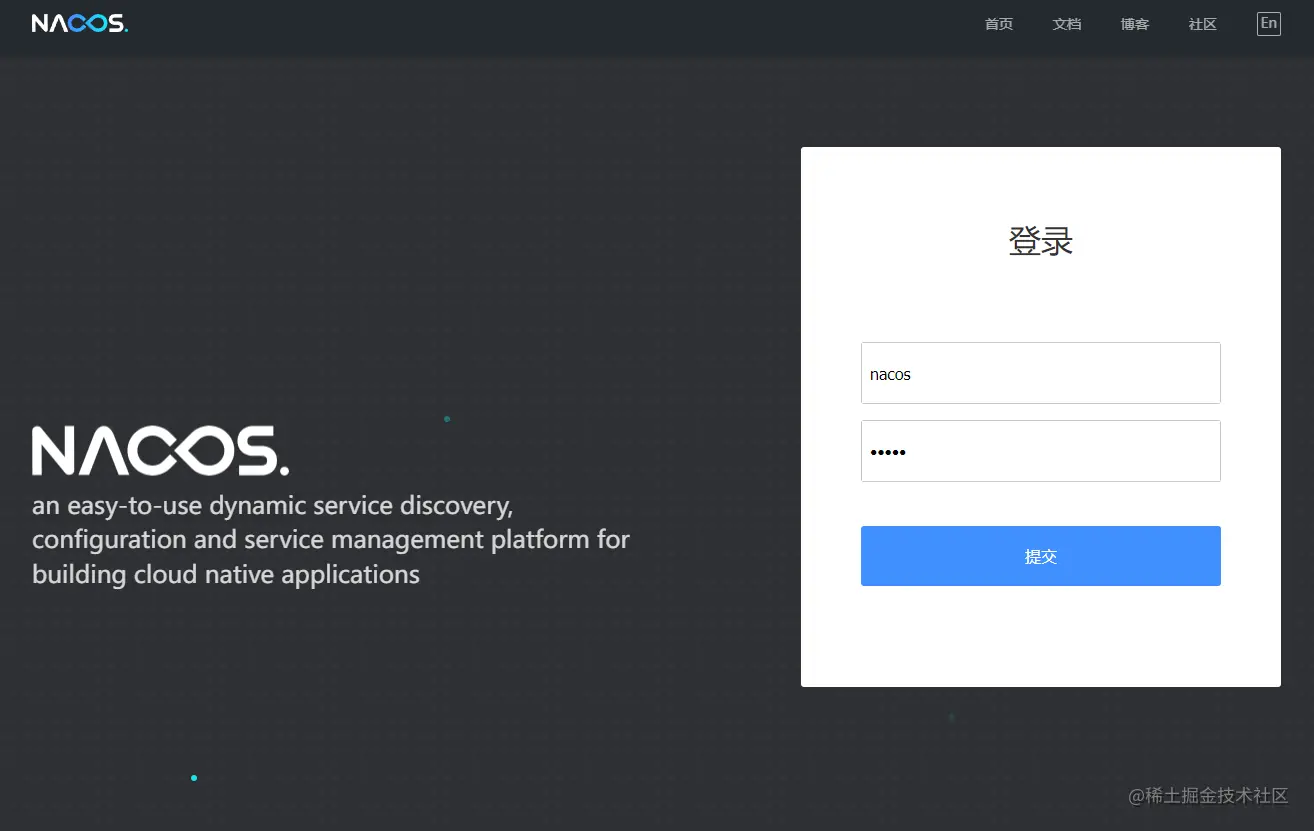Click the tagline text starting with 'an easy-to-use dynamic'
The image size is (1314, 831).
click(331, 540)
